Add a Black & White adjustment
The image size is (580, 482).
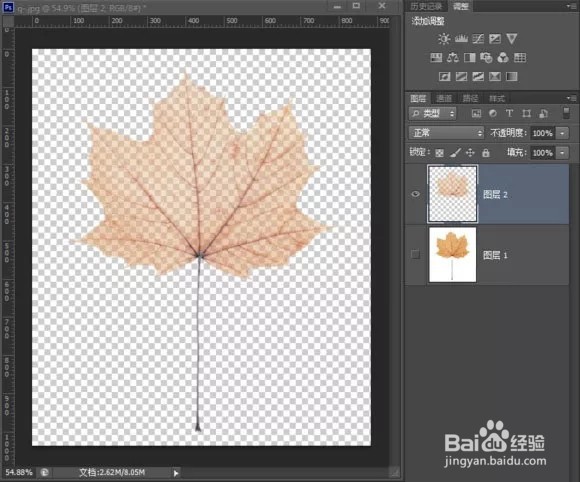coord(469,57)
